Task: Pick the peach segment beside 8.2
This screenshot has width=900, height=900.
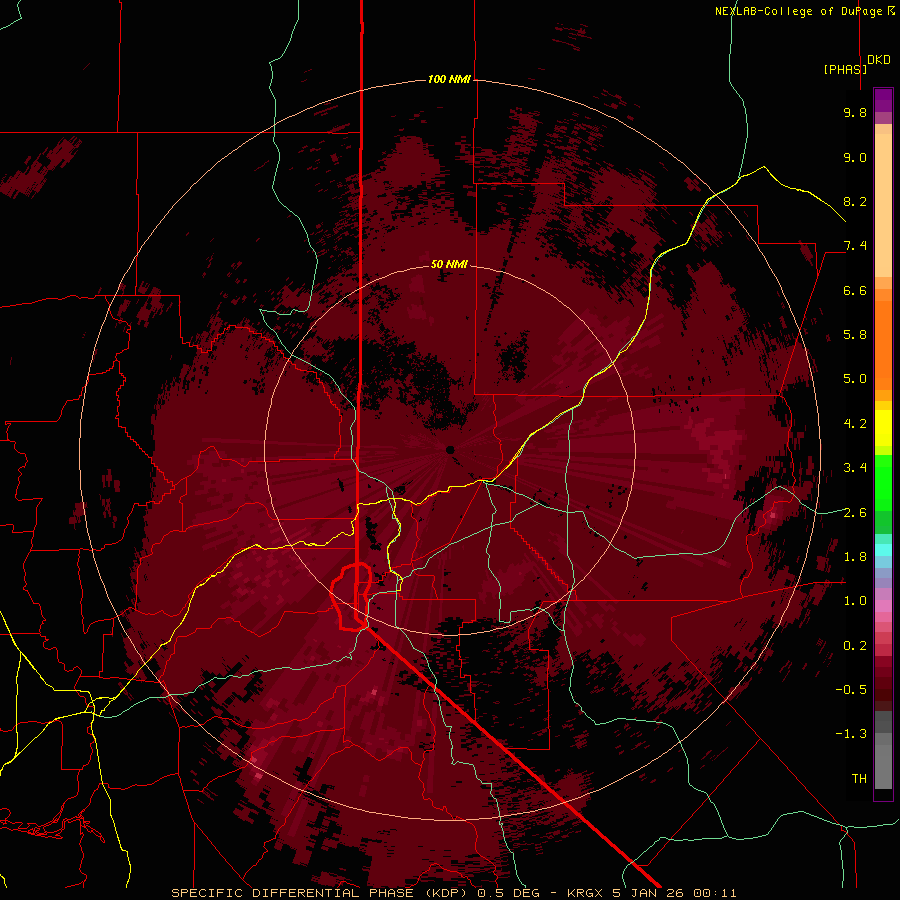Action: click(x=883, y=205)
